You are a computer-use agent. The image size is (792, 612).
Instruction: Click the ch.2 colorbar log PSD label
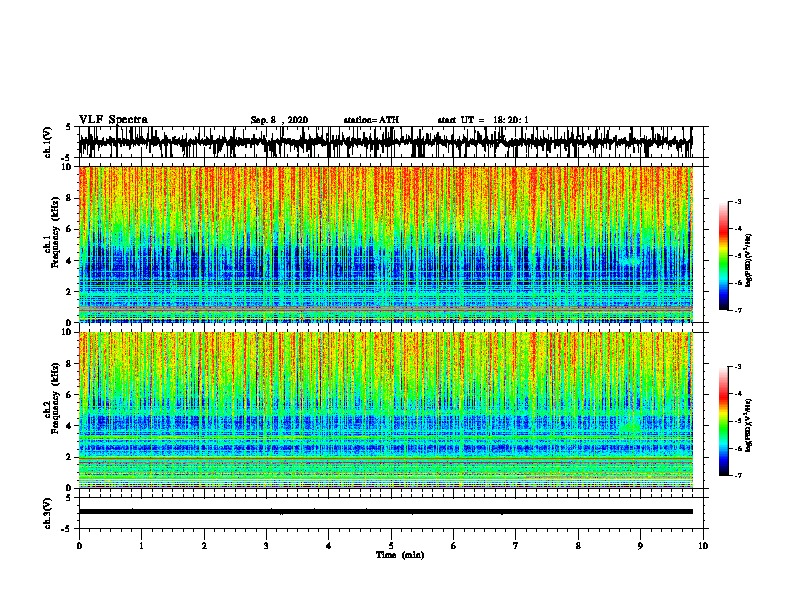coord(749,425)
